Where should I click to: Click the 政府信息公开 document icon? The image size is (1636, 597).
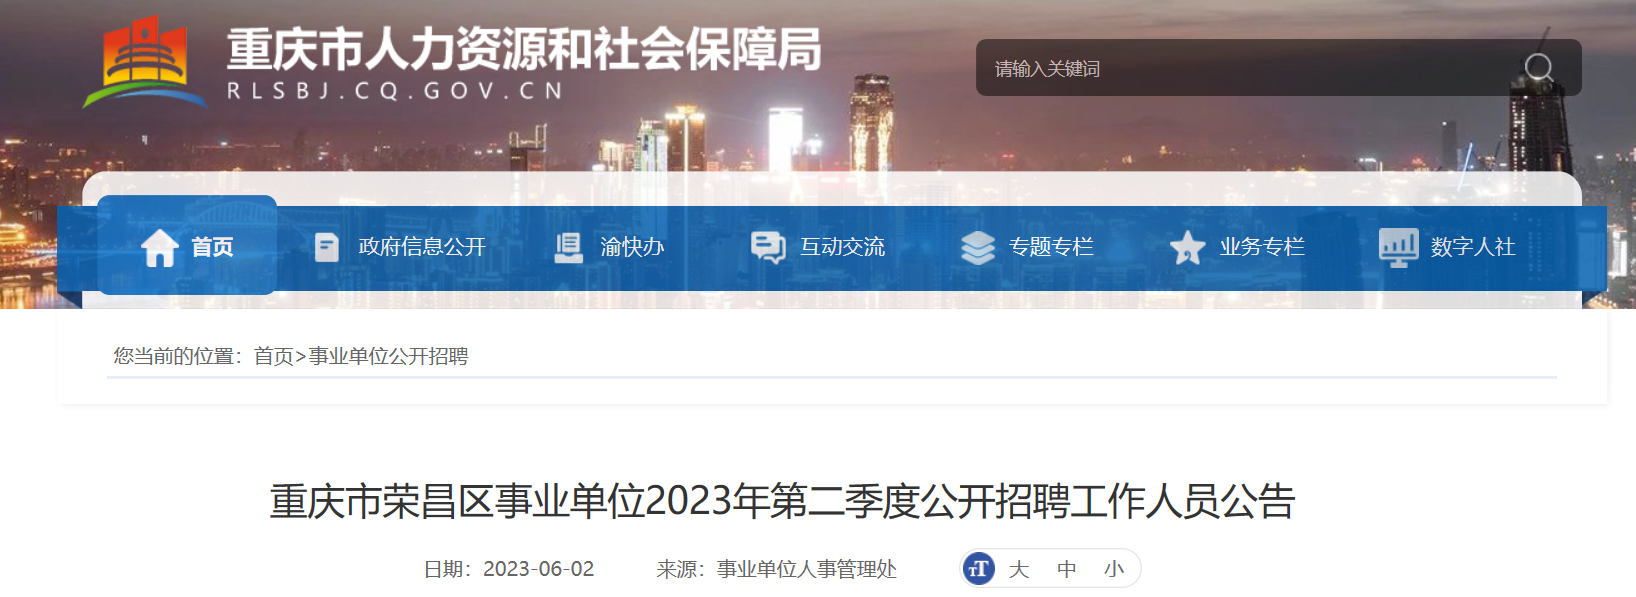pyautogui.click(x=326, y=247)
